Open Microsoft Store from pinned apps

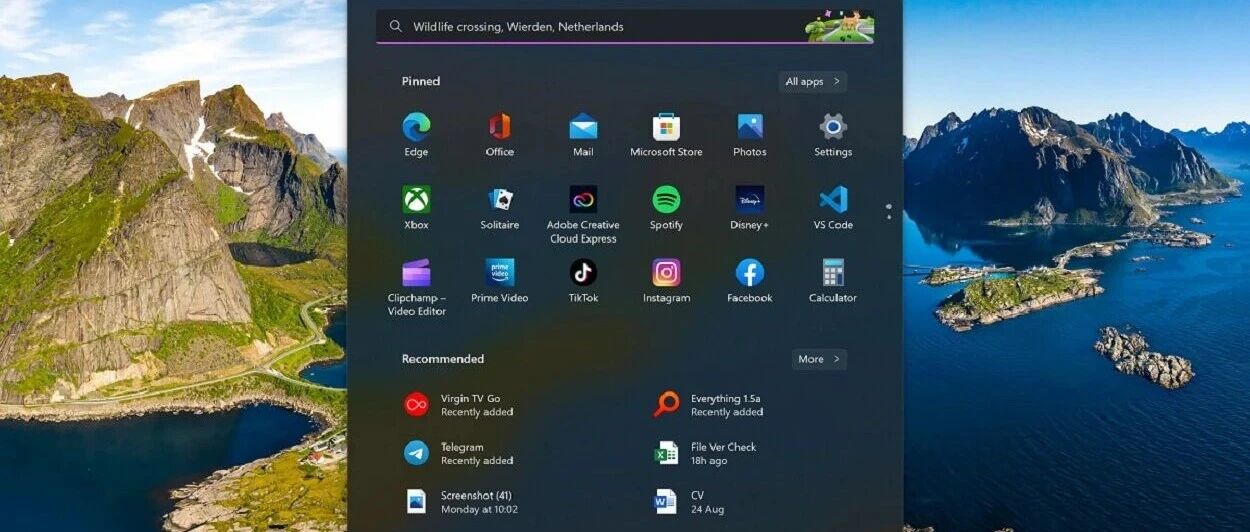[666, 127]
